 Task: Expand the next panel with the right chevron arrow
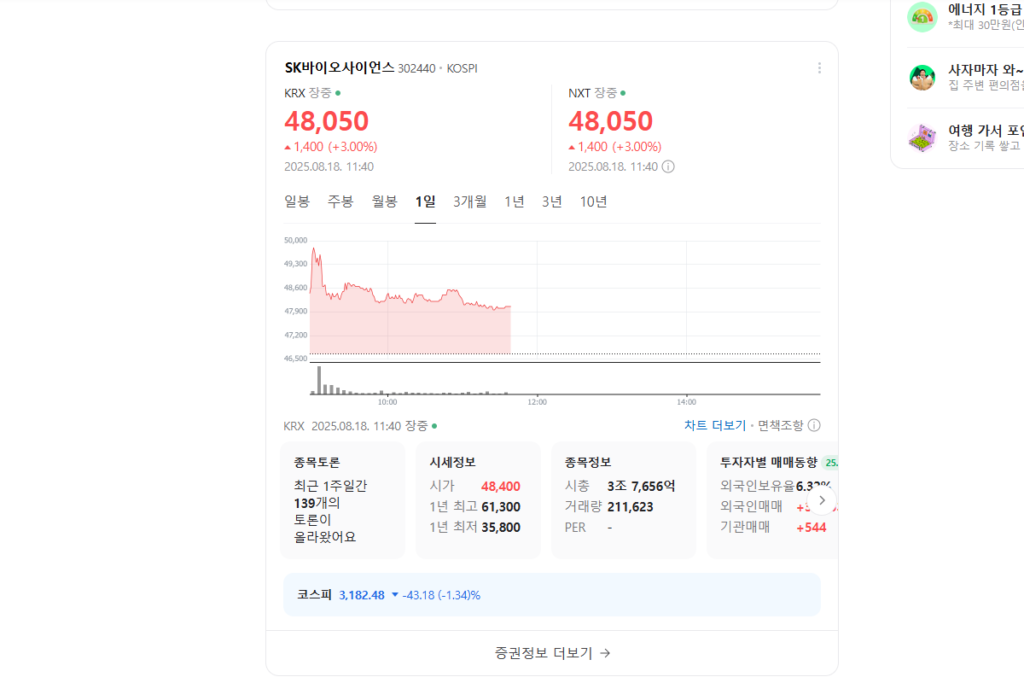pos(821,499)
